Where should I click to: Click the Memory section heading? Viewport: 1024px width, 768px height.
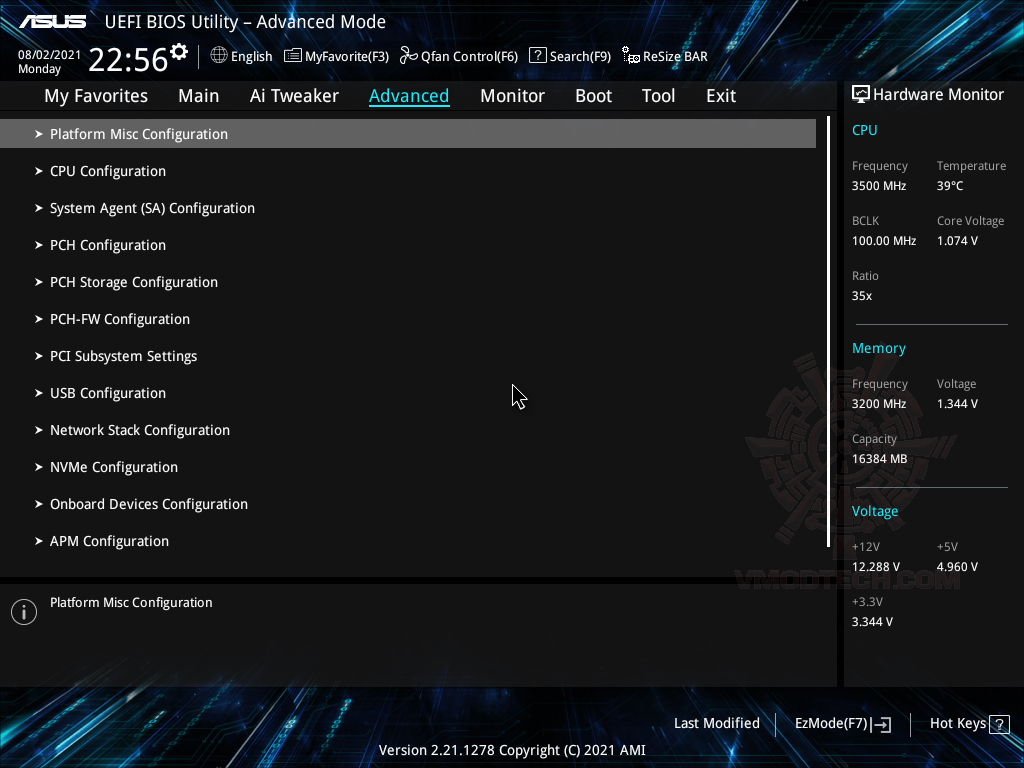pyautogui.click(x=878, y=349)
